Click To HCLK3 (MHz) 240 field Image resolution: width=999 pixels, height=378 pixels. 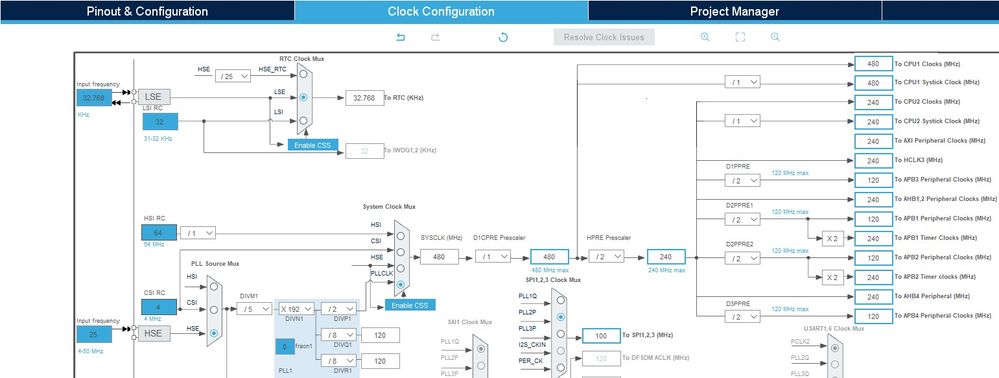click(873, 161)
